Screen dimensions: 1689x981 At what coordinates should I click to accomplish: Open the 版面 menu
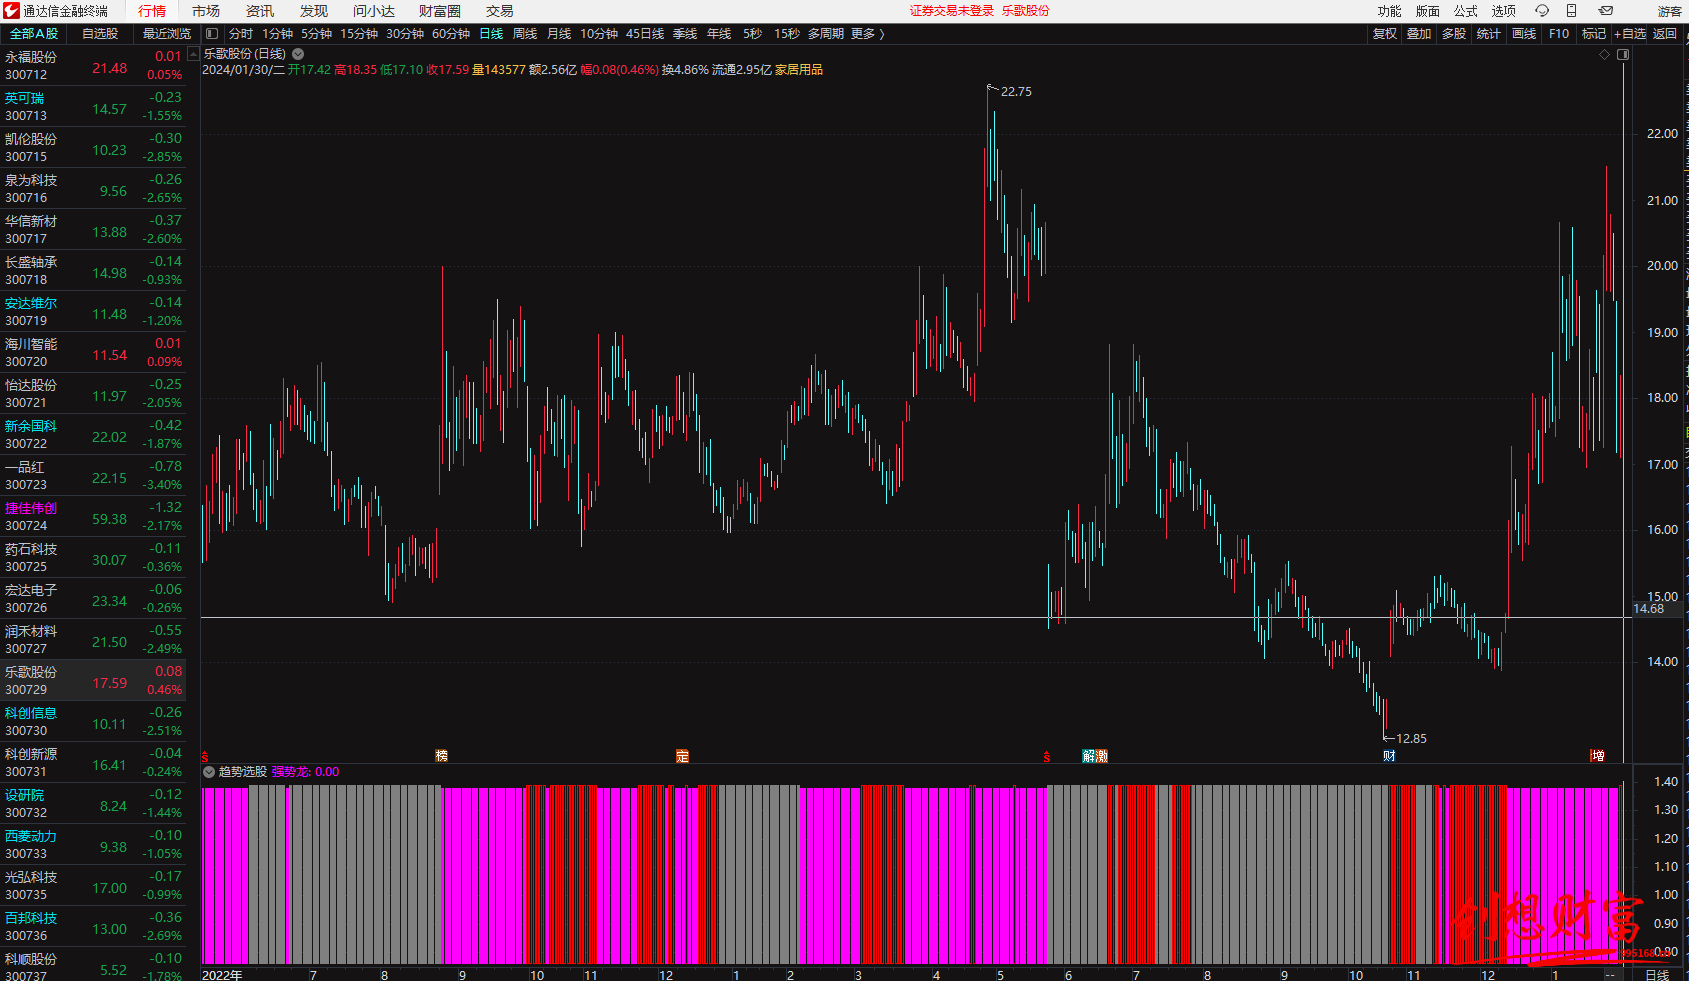click(1428, 11)
